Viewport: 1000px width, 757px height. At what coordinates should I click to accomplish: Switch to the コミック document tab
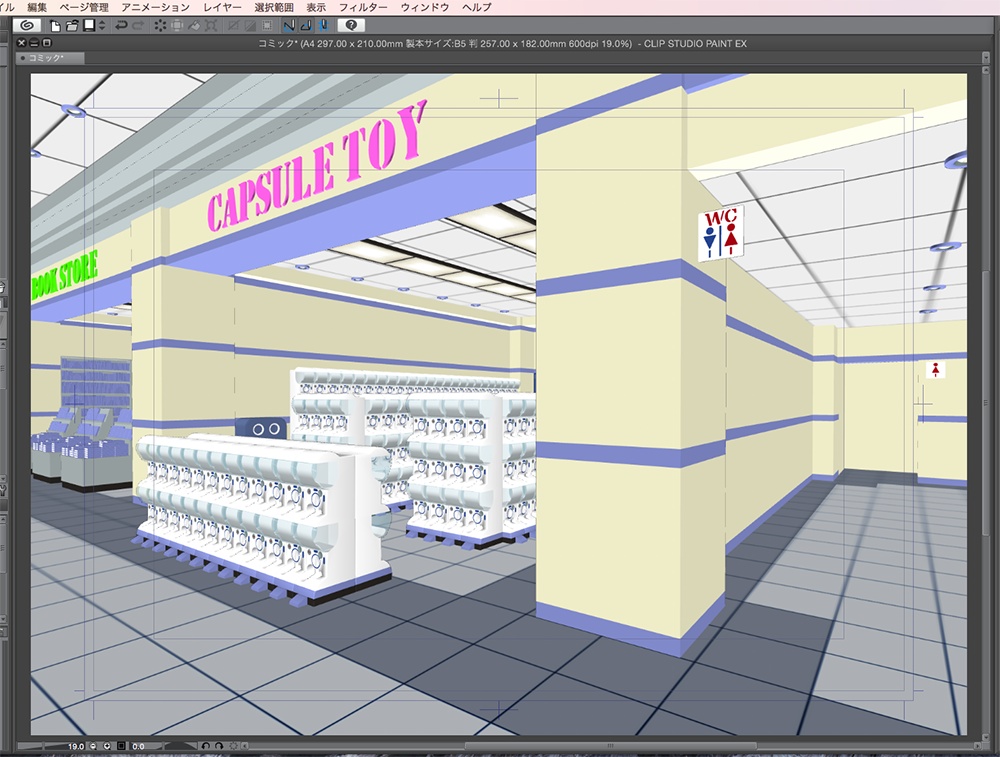[x=50, y=58]
